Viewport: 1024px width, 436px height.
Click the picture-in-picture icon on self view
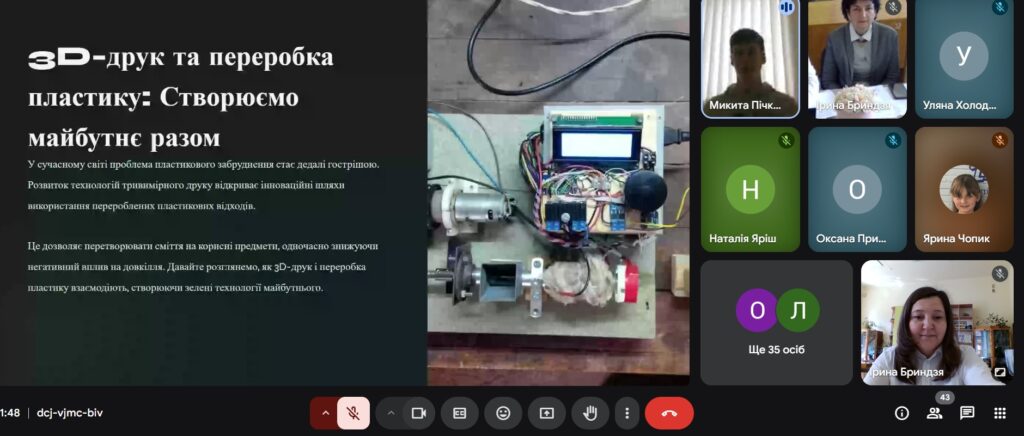pyautogui.click(x=999, y=373)
